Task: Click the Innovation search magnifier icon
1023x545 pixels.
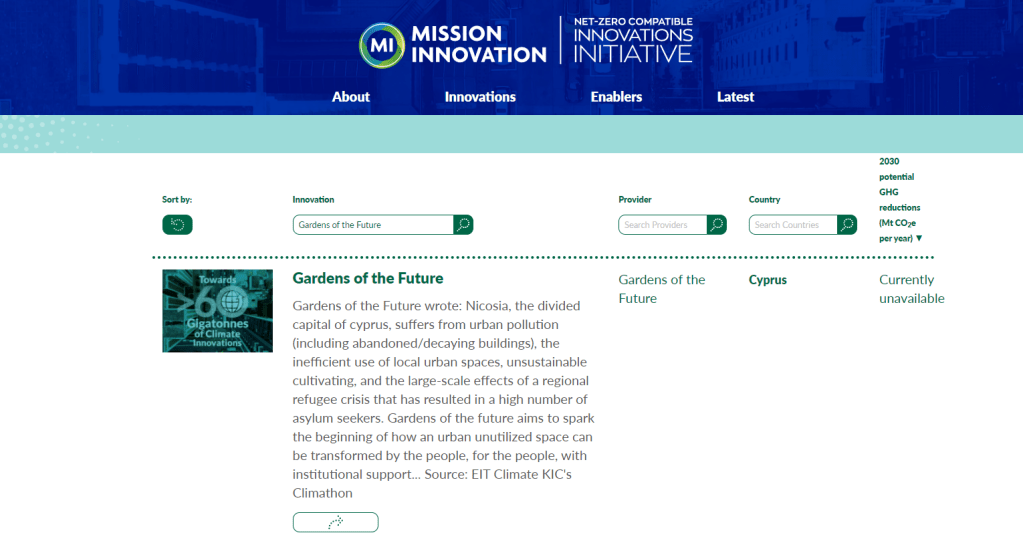Action: point(463,225)
